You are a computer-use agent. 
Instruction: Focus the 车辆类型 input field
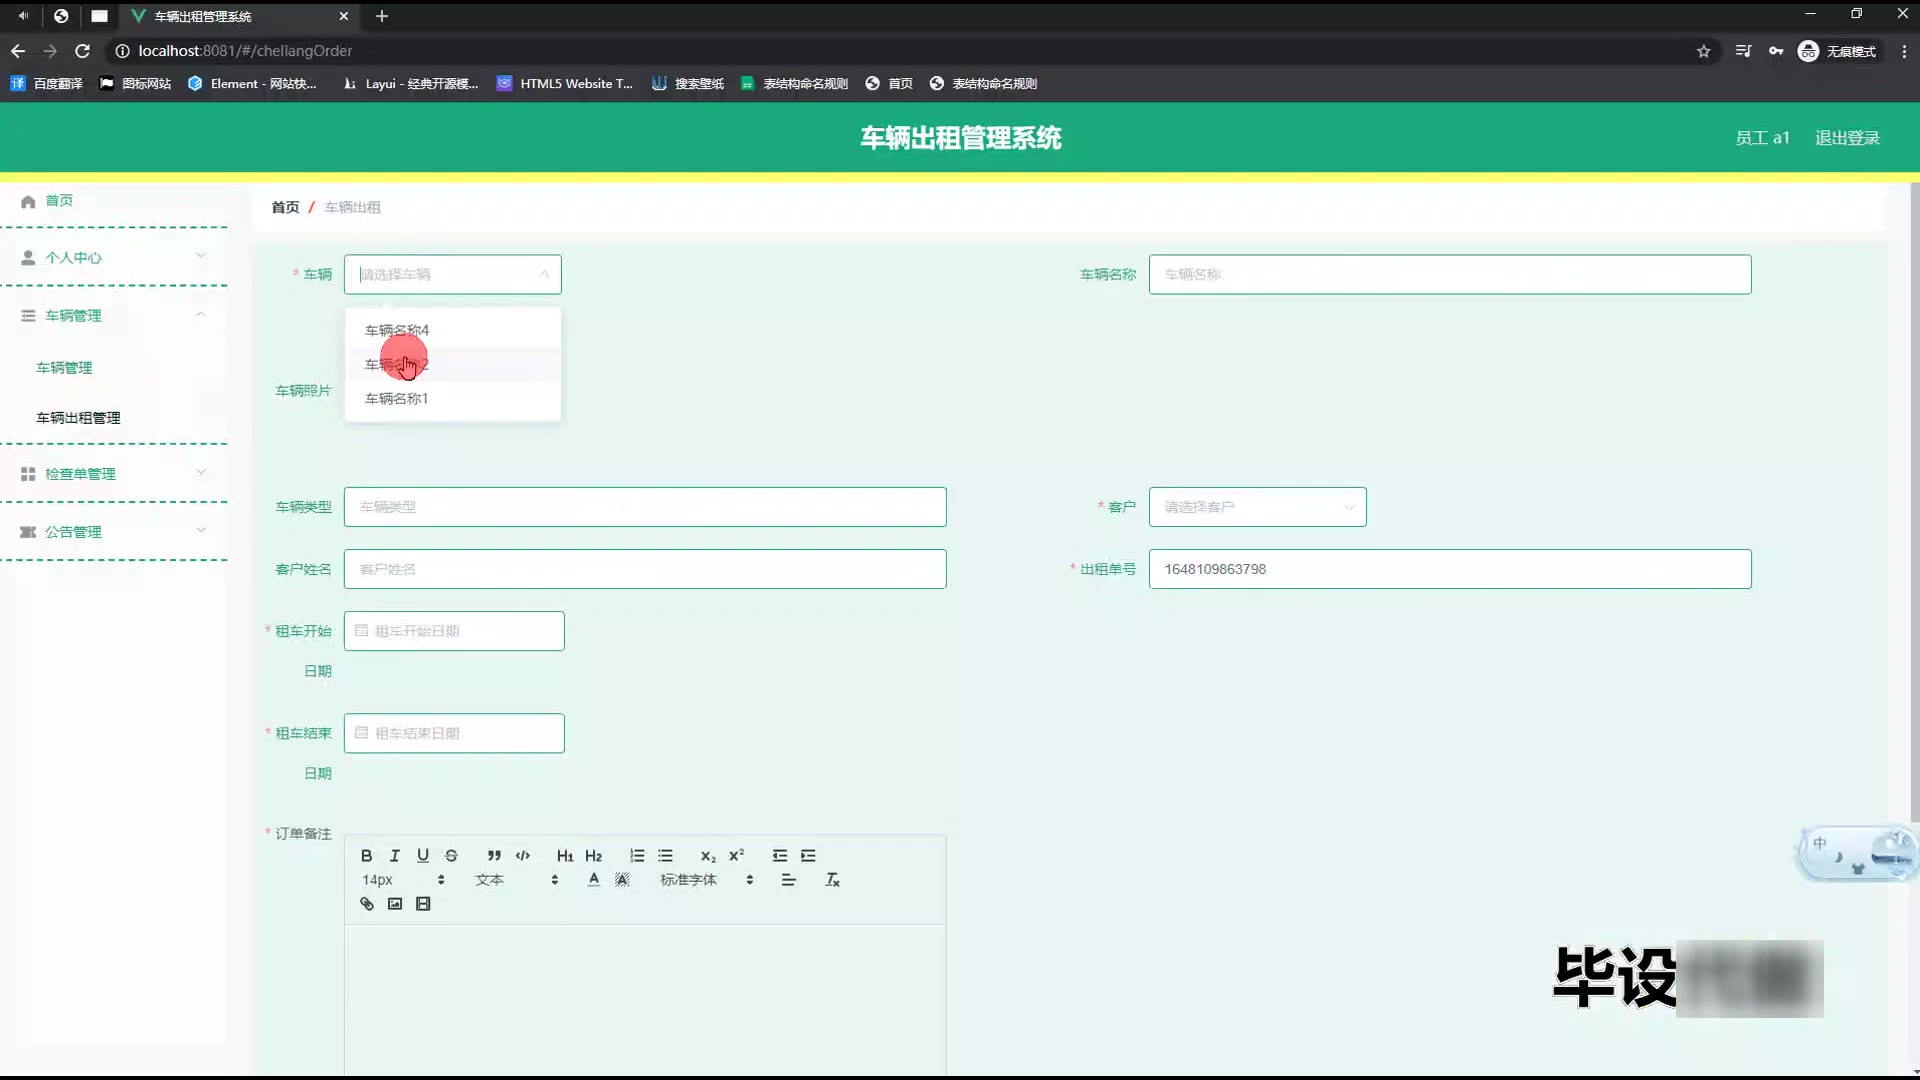(x=645, y=507)
